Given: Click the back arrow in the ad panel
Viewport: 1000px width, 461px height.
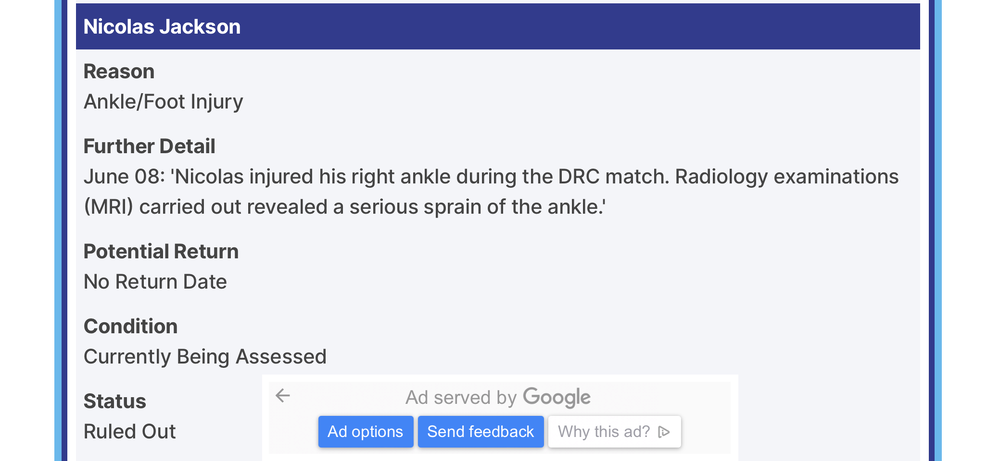Looking at the screenshot, I should pyautogui.click(x=283, y=396).
